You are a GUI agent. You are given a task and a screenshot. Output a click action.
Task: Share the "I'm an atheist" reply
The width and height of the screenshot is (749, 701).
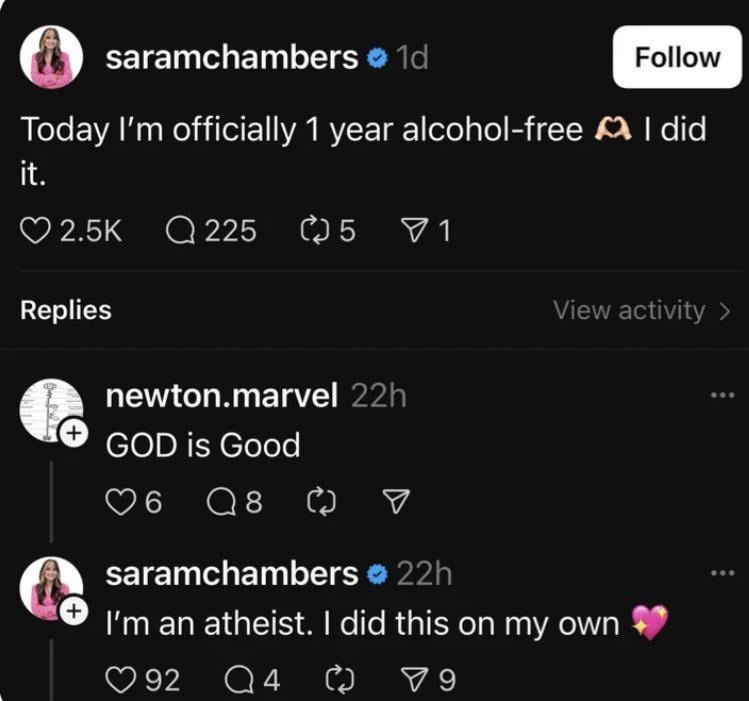(x=410, y=681)
